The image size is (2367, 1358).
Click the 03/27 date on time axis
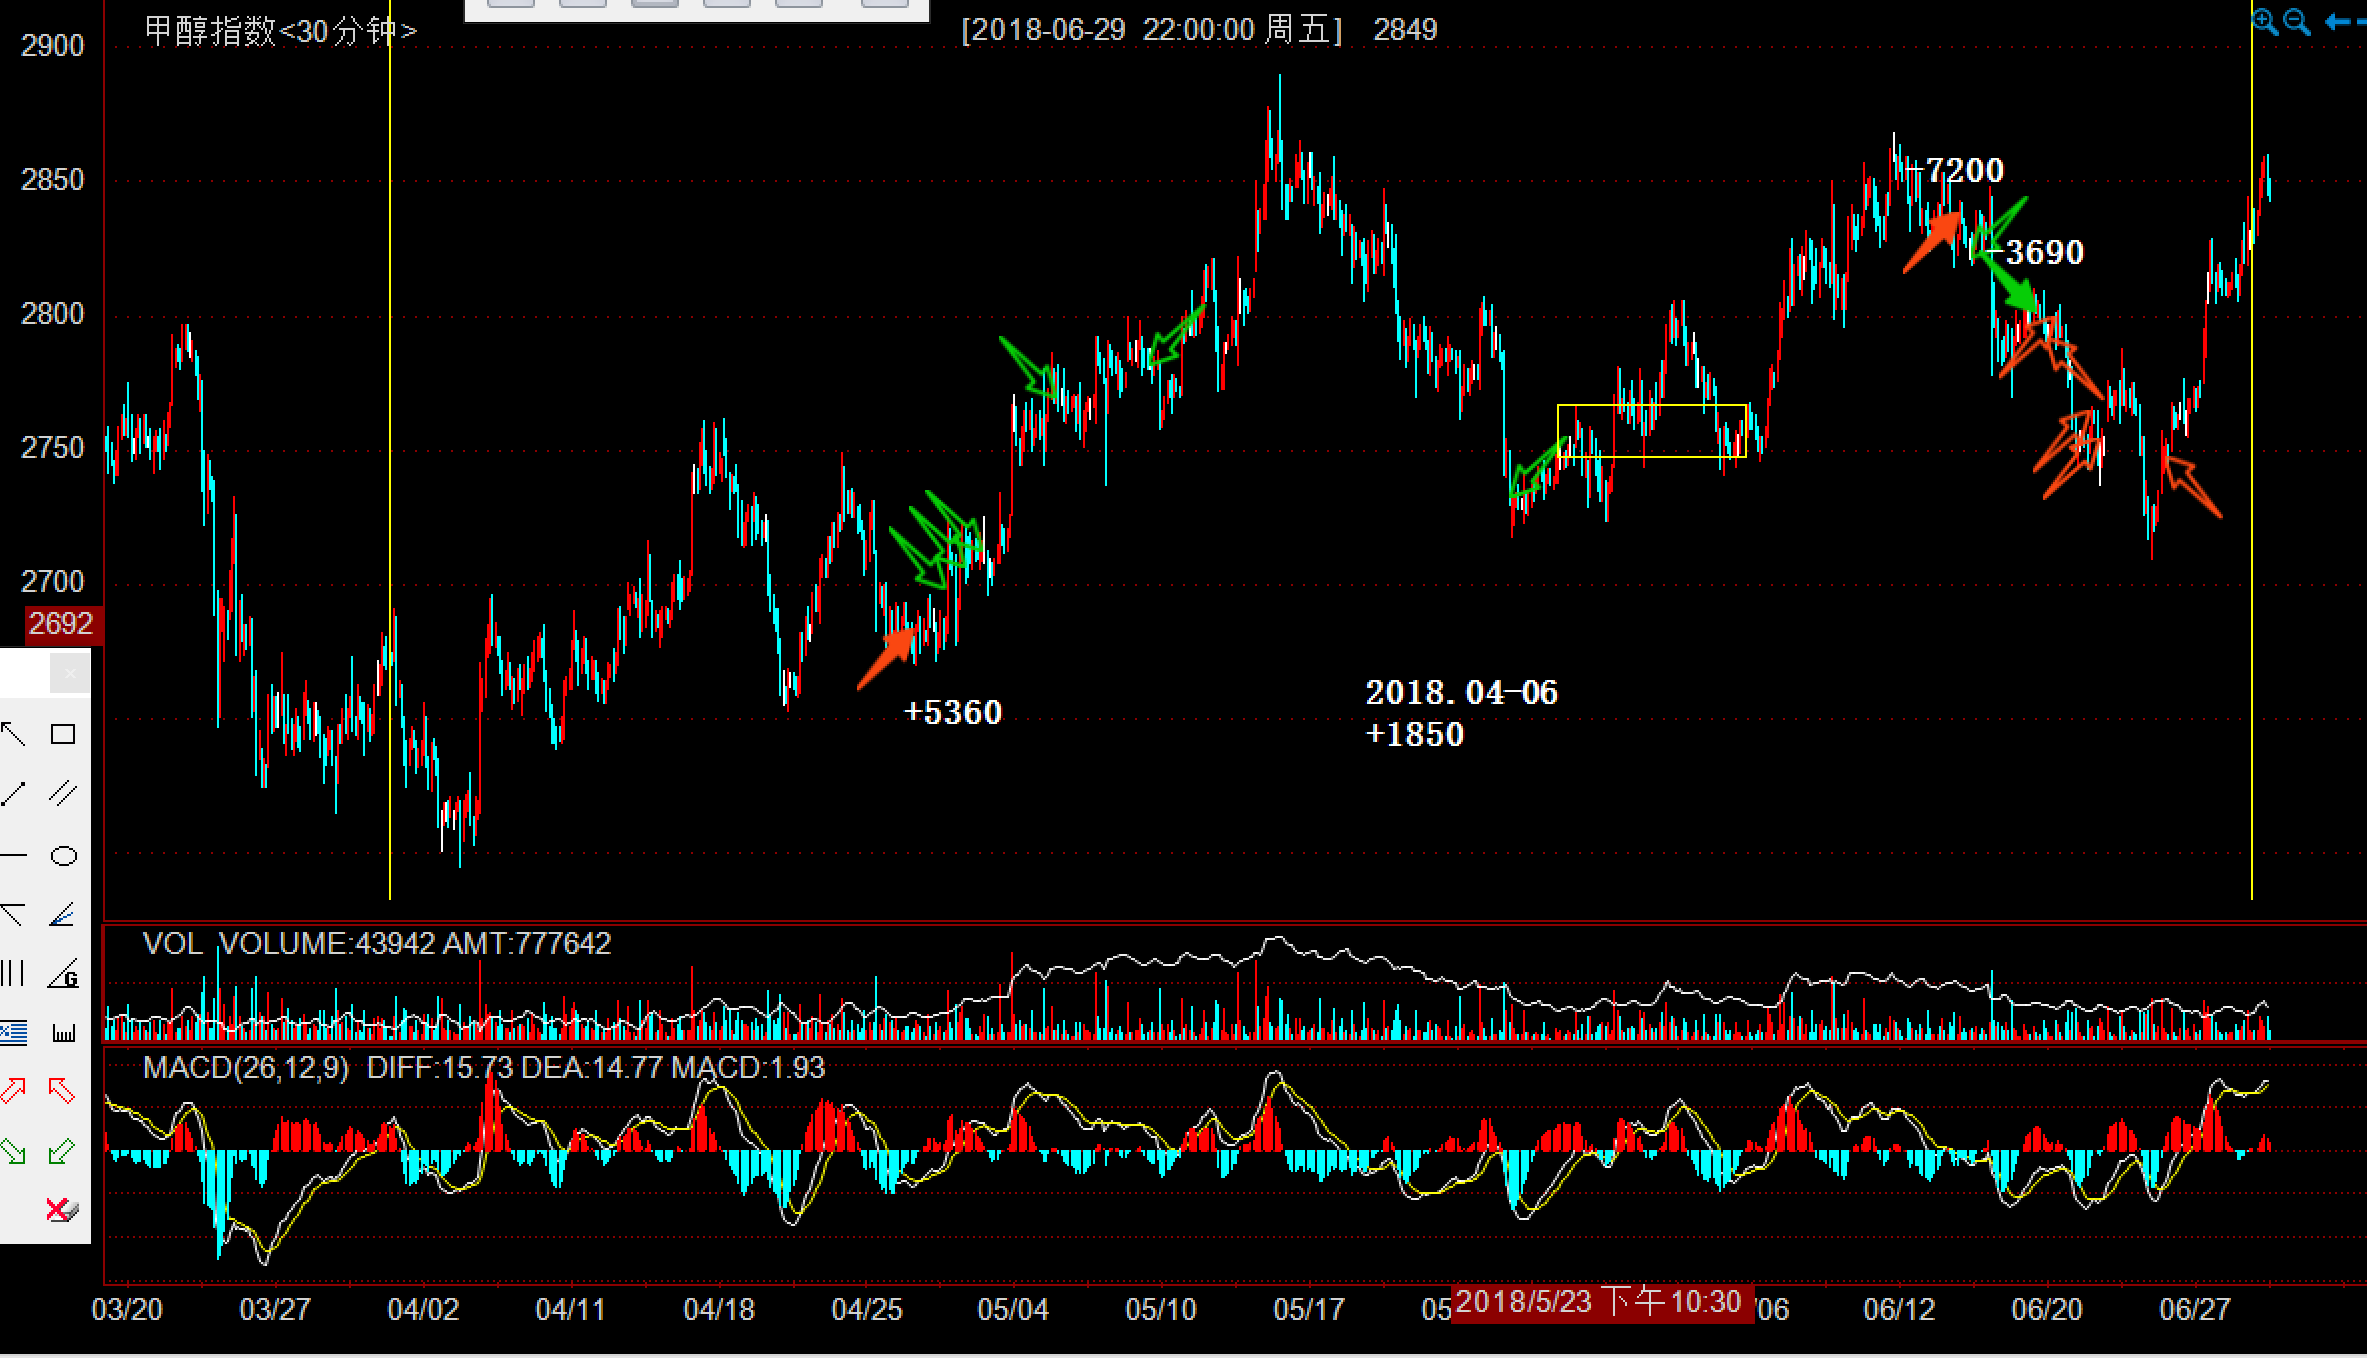275,1309
